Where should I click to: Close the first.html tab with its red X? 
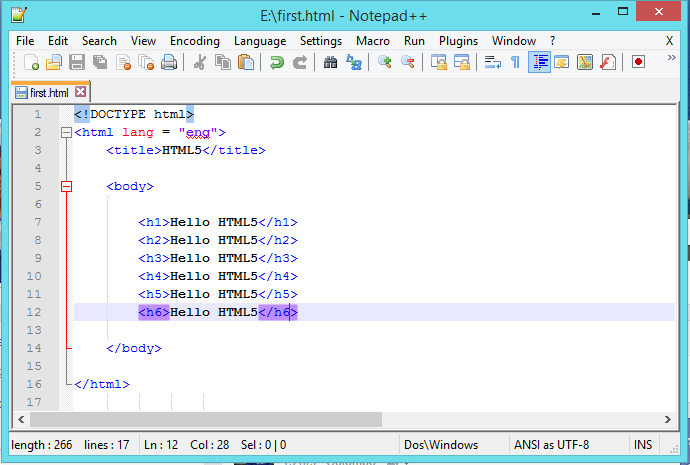point(81,92)
